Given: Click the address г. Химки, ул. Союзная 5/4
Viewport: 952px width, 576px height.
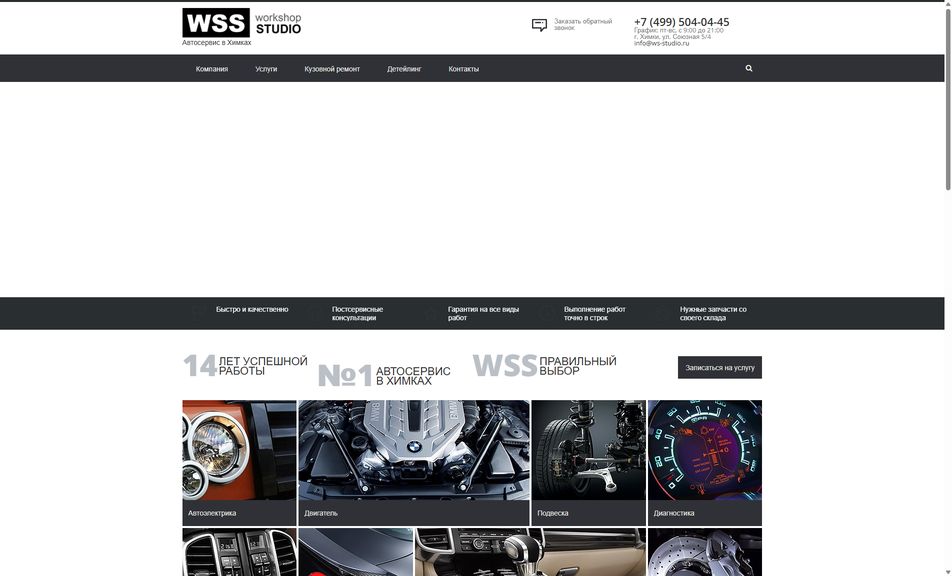Looking at the screenshot, I should 672,37.
